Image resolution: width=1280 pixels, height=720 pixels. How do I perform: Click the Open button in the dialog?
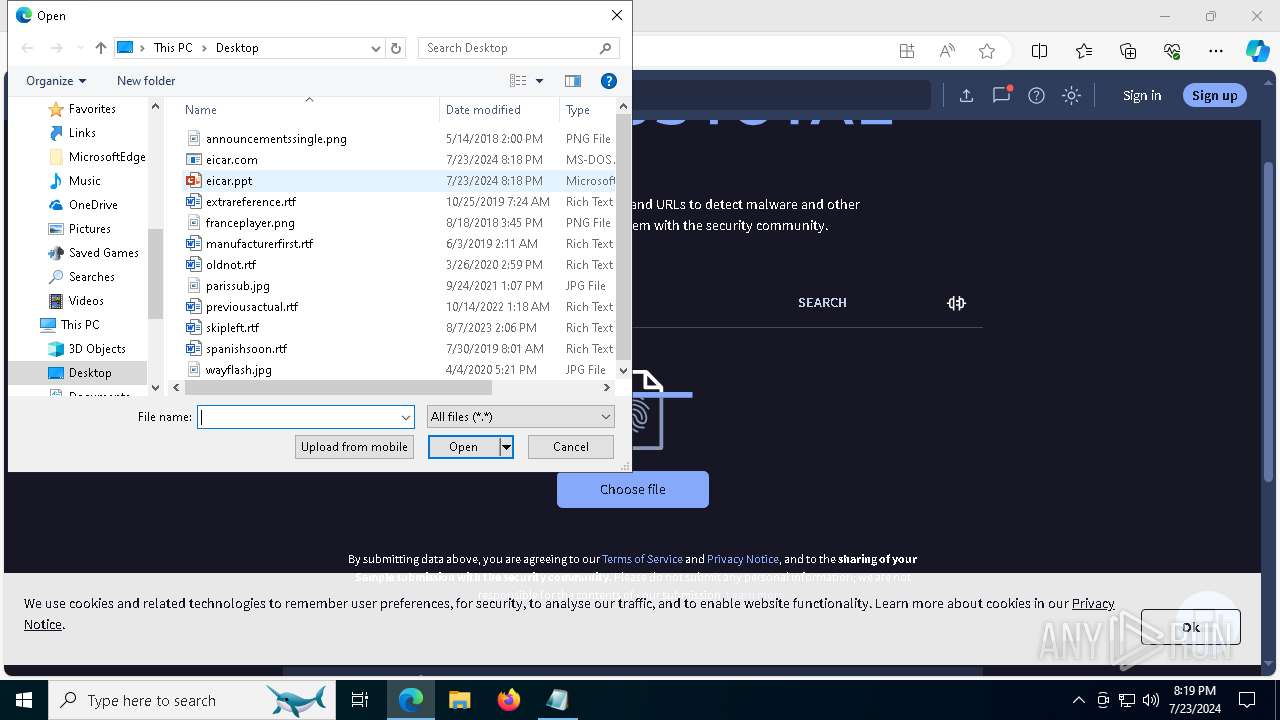[463, 447]
